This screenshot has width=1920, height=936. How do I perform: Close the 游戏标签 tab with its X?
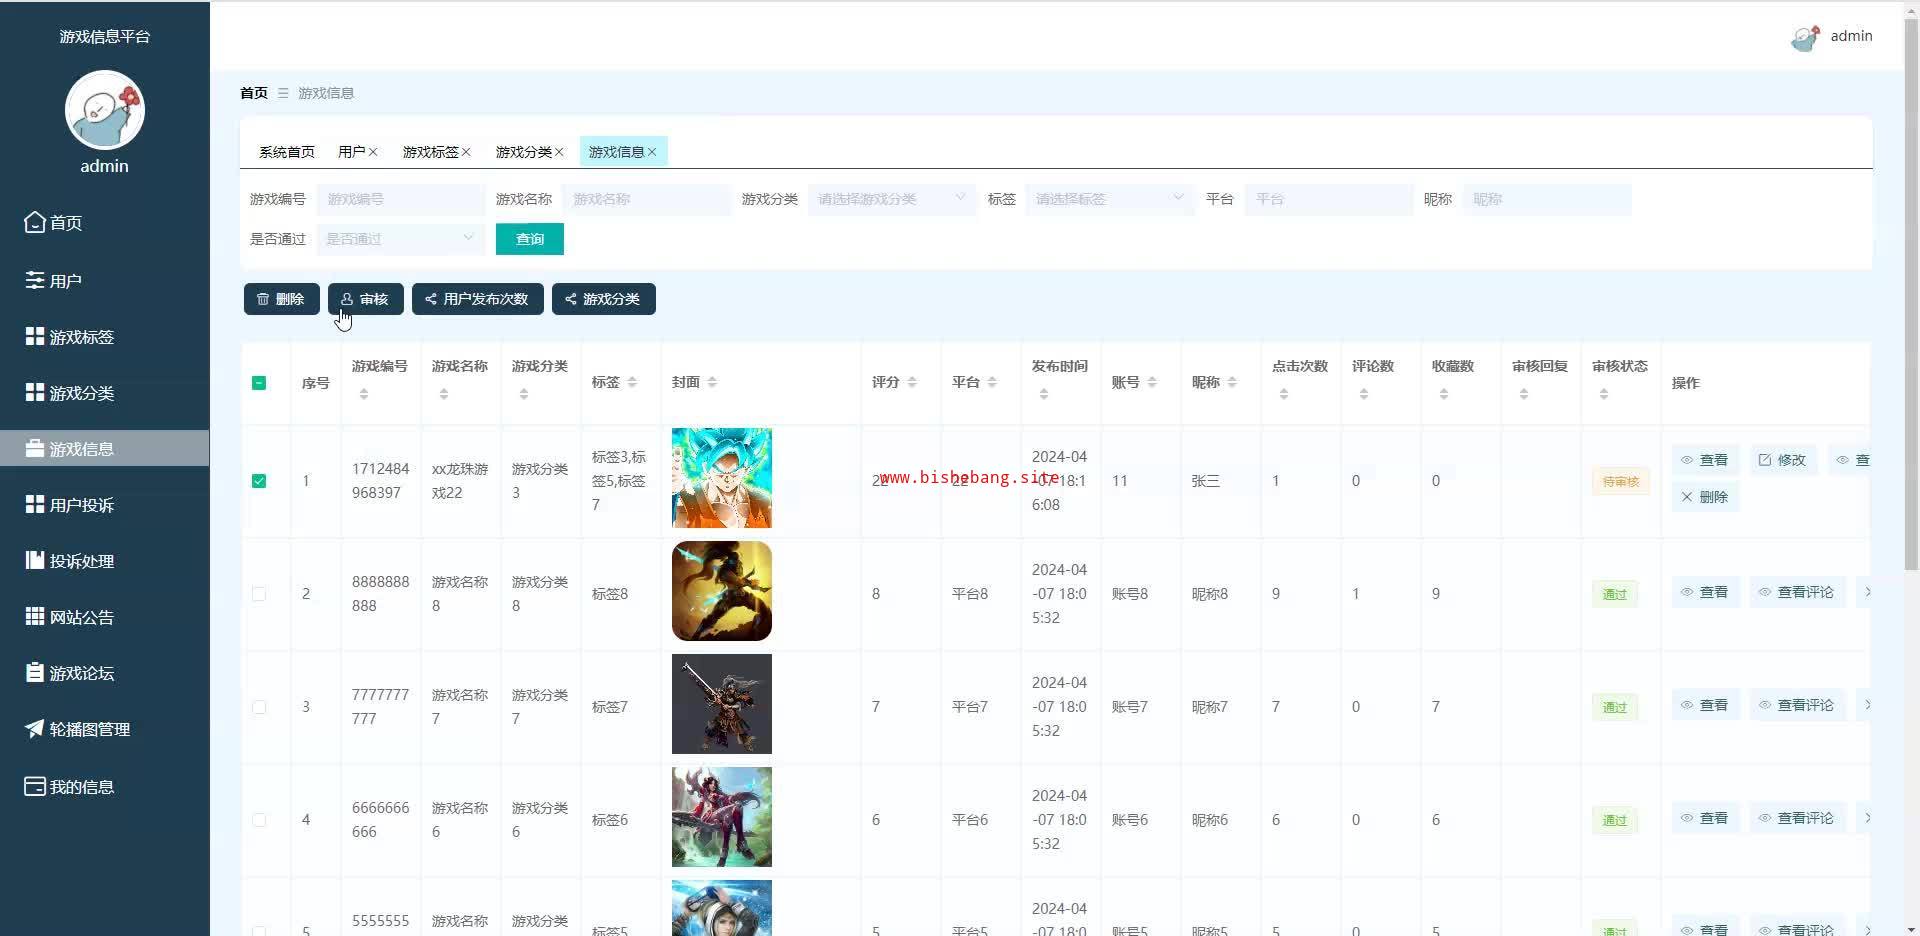pyautogui.click(x=466, y=152)
